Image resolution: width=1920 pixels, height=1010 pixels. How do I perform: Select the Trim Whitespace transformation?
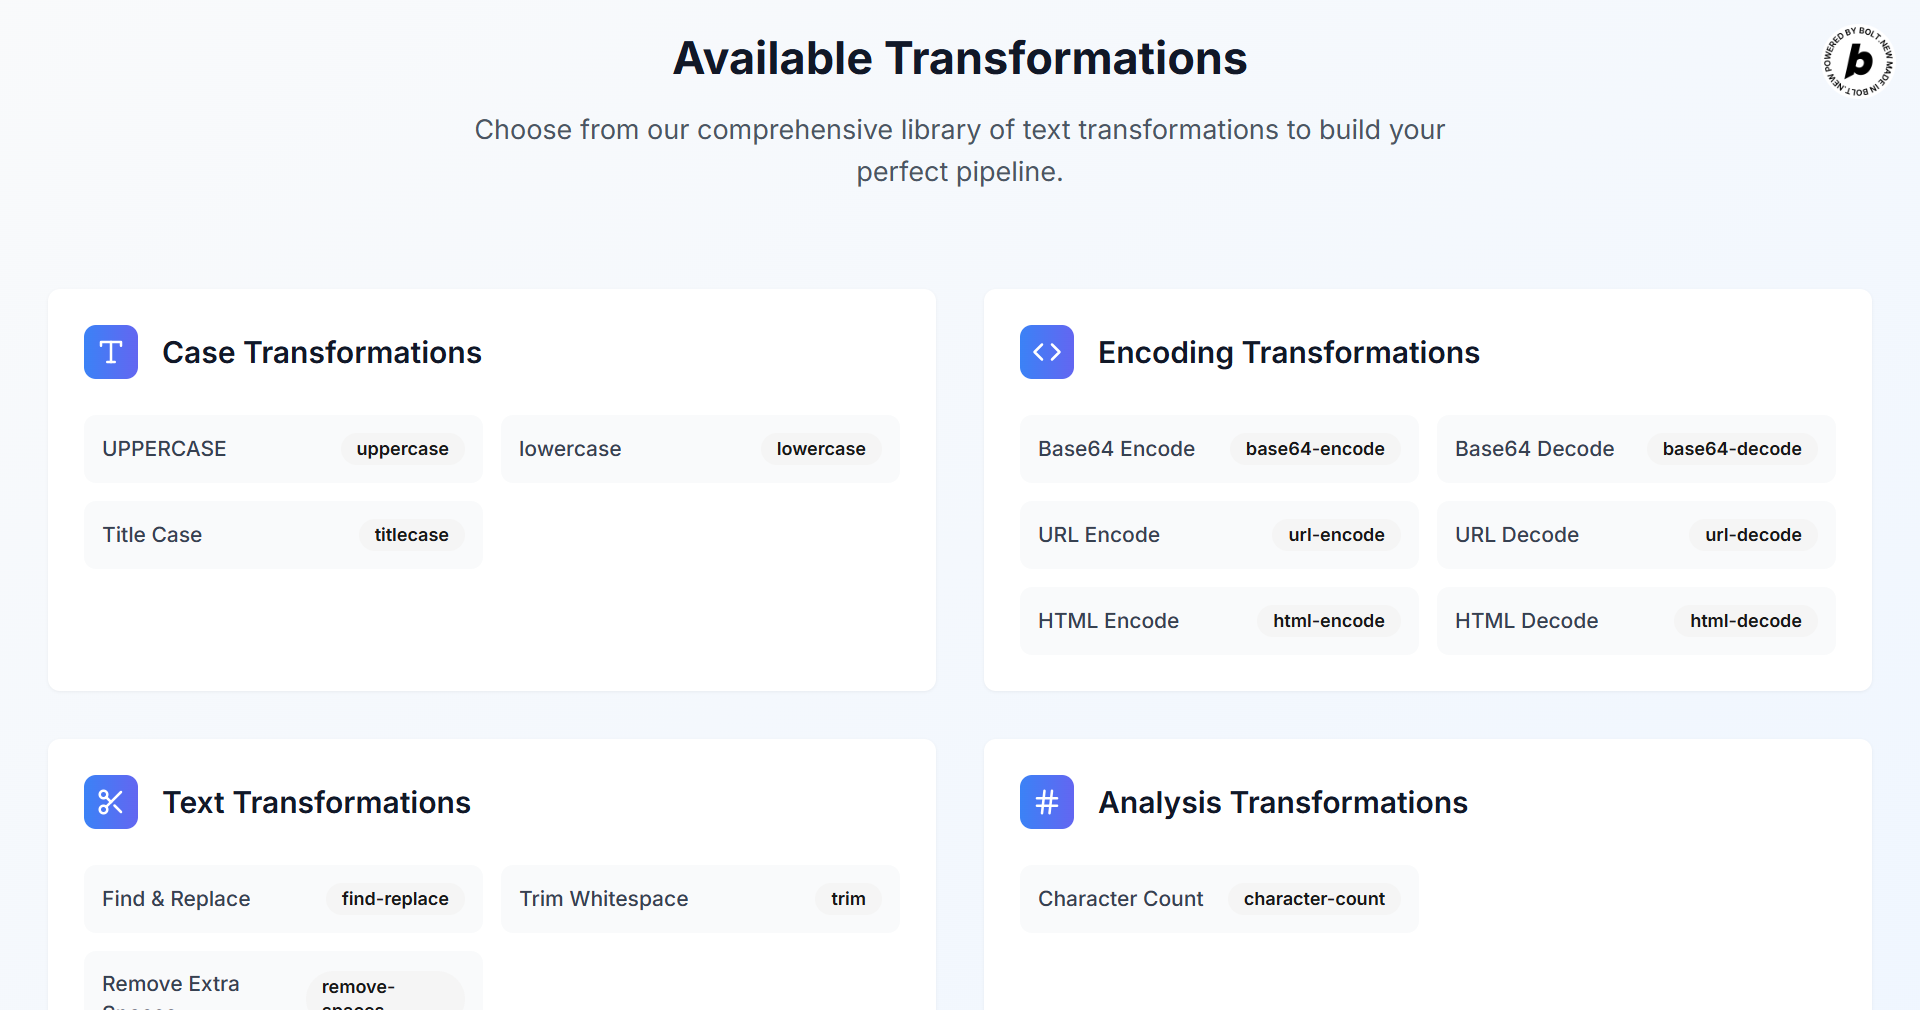coord(699,898)
